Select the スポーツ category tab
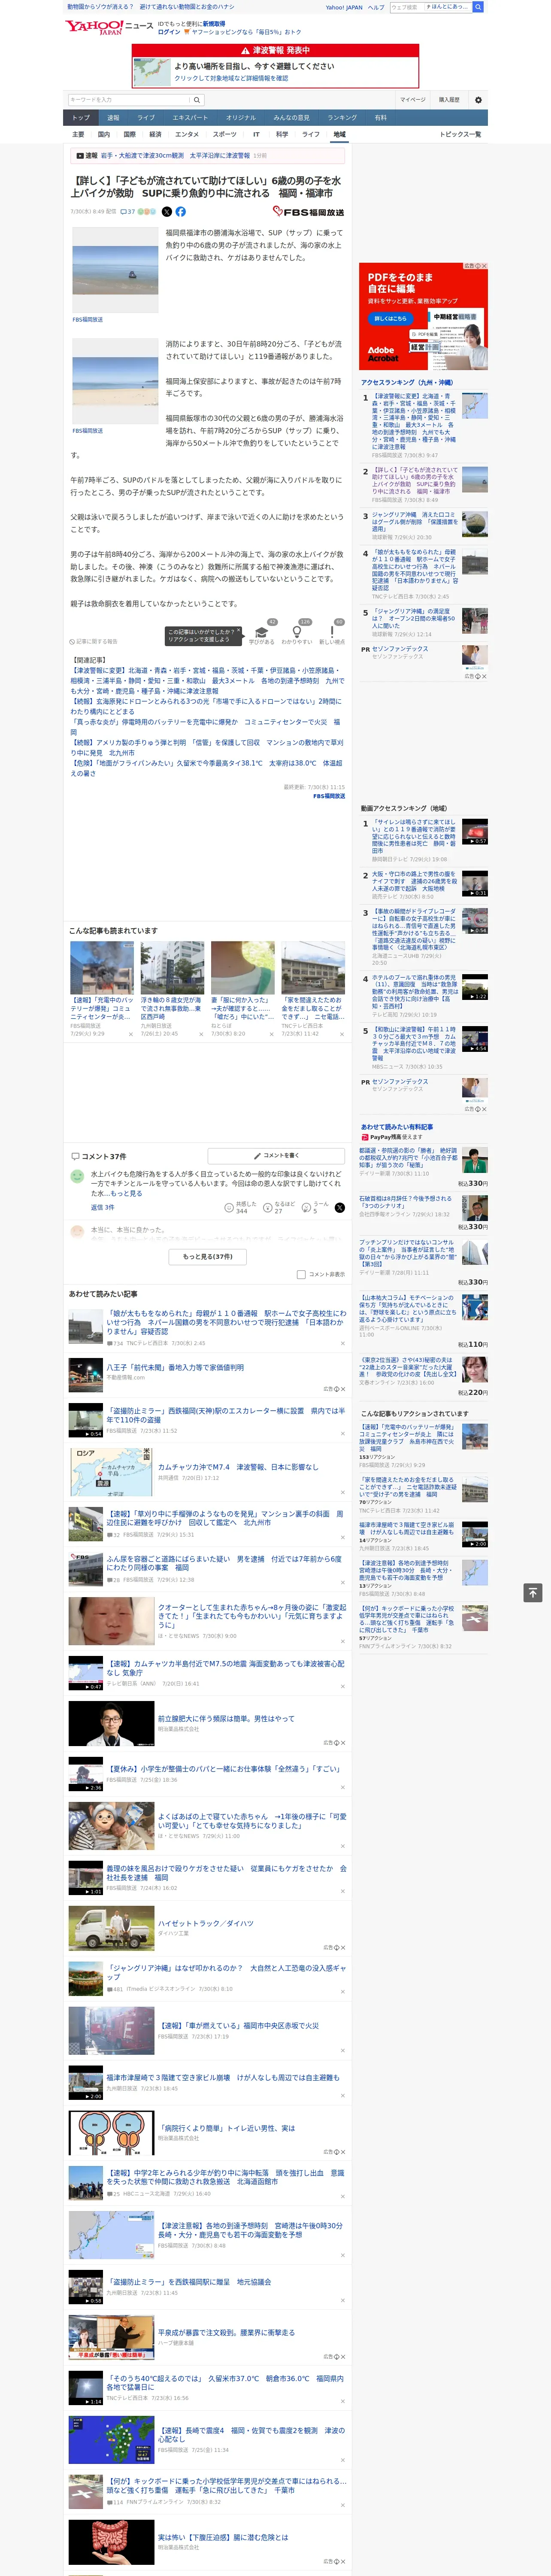Image resolution: width=551 pixels, height=2576 pixels. 225,134
